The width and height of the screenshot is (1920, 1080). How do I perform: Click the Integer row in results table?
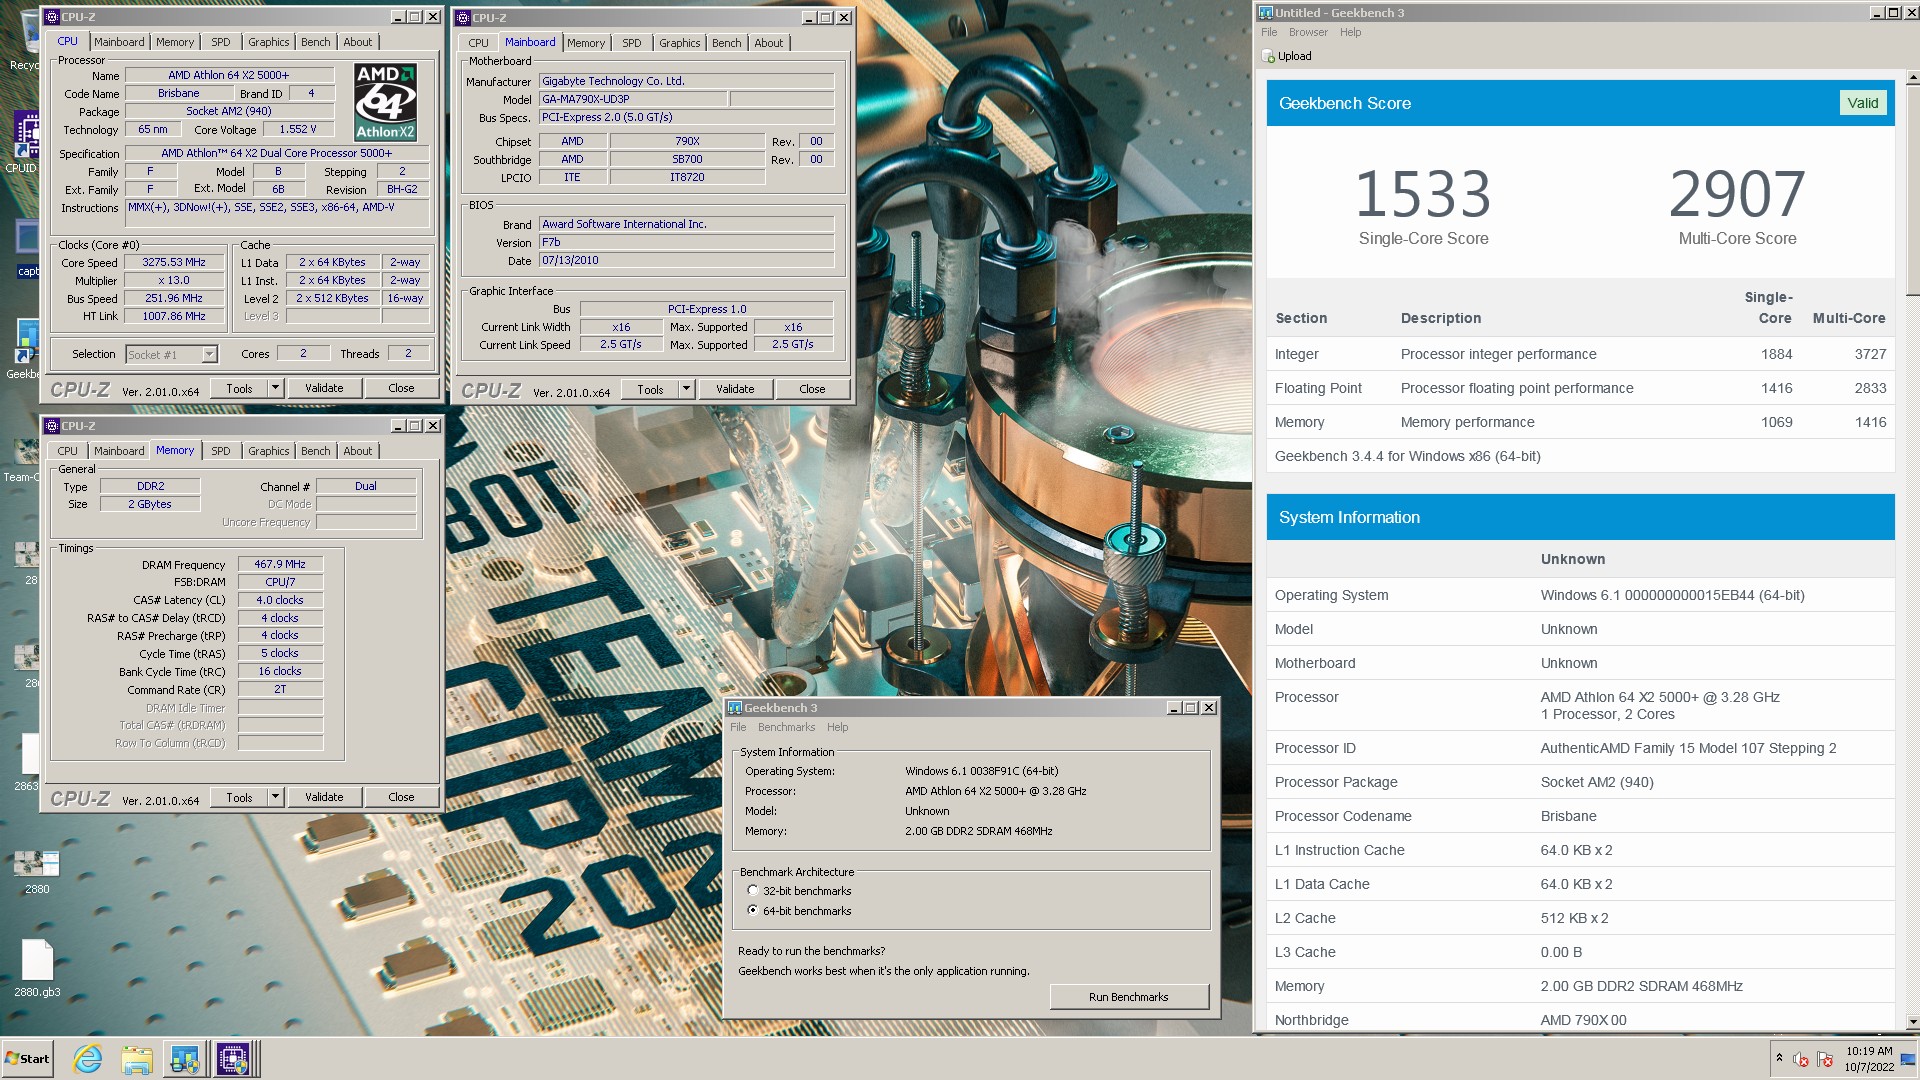coord(1580,354)
